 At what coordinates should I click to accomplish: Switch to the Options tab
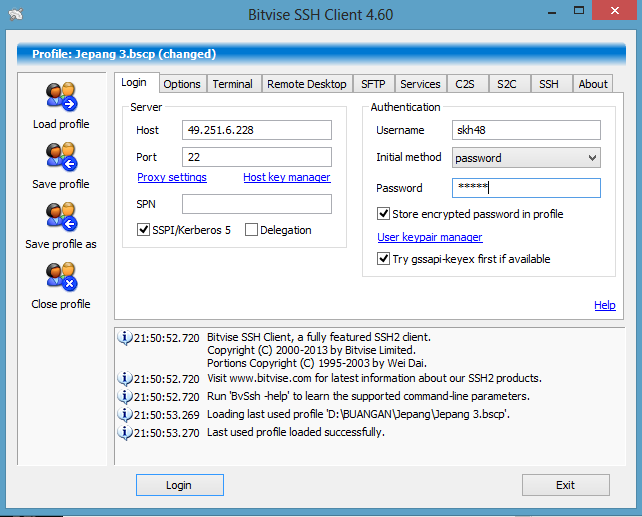click(x=182, y=84)
